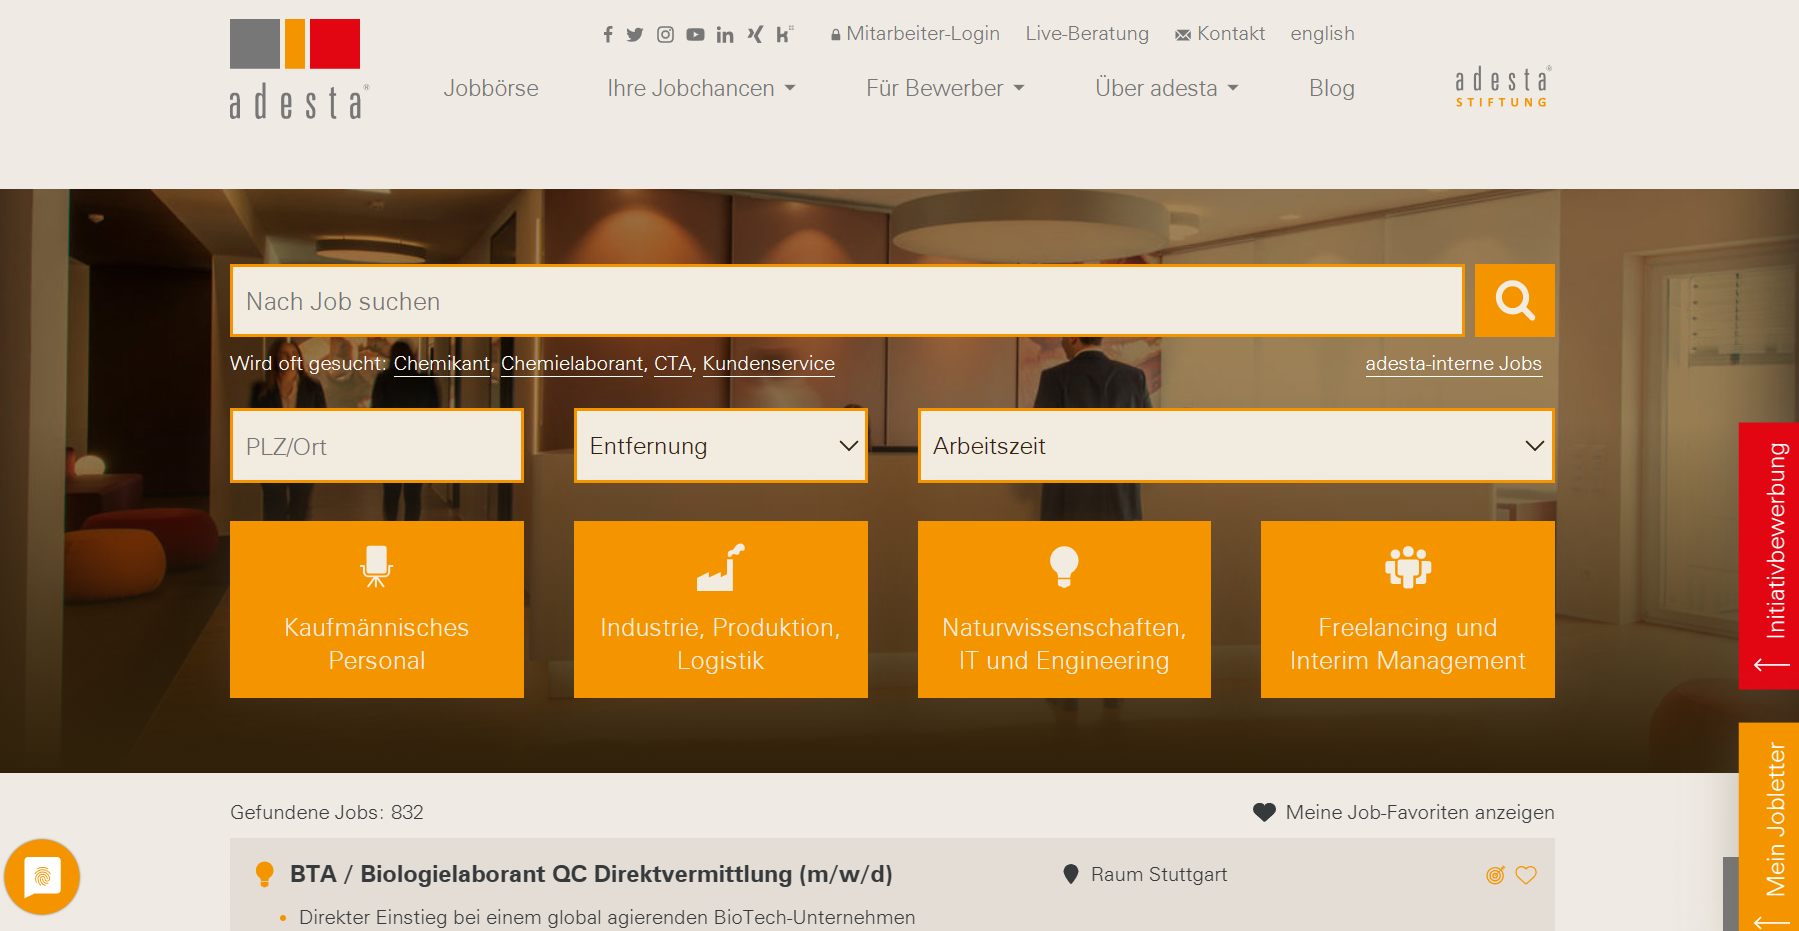Click target icon beside BTA job heart
The height and width of the screenshot is (931, 1799).
pyautogui.click(x=1495, y=875)
